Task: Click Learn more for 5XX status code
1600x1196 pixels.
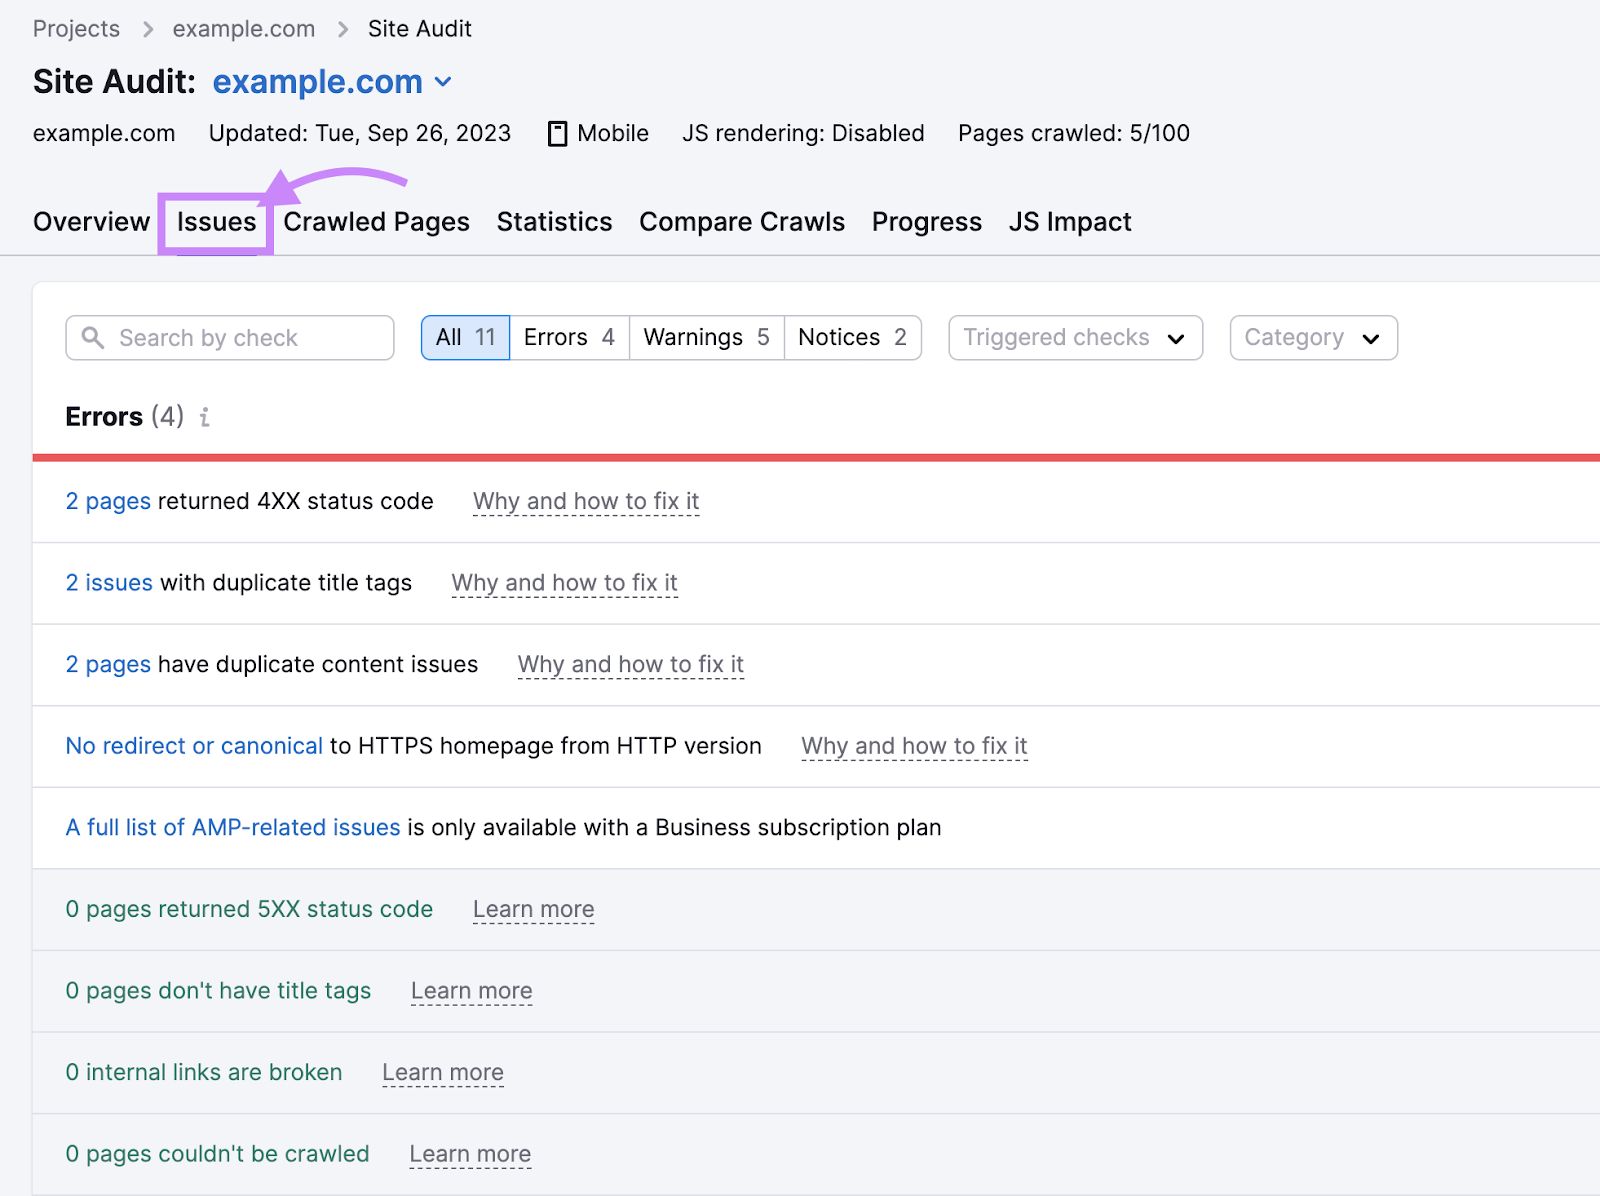Action: pos(532,909)
